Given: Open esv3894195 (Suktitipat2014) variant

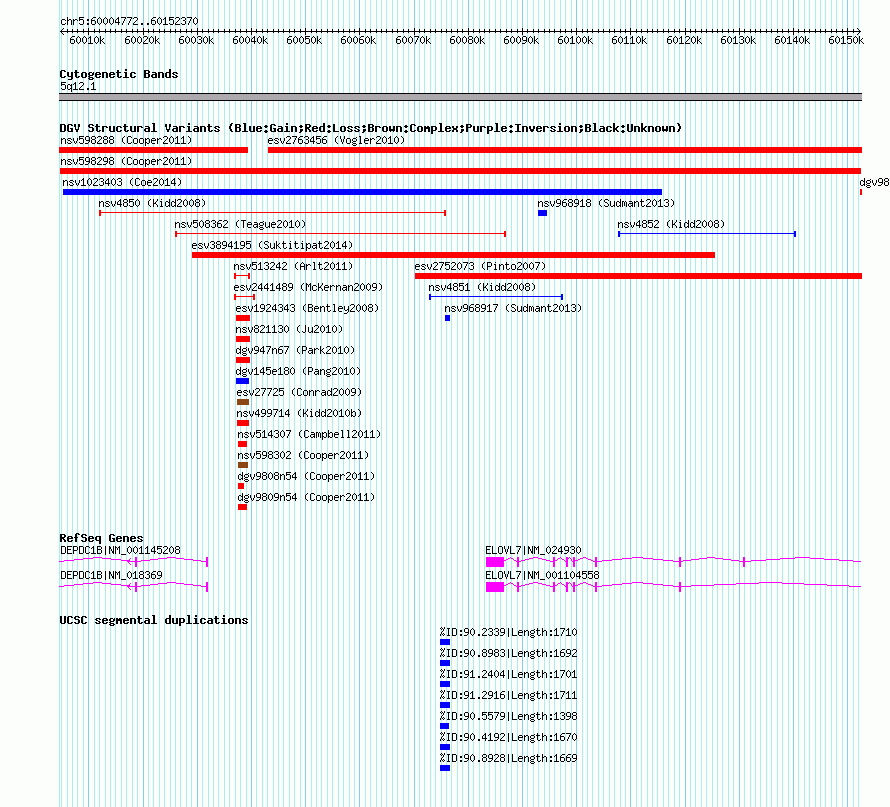Looking at the screenshot, I should pyautogui.click(x=272, y=245).
